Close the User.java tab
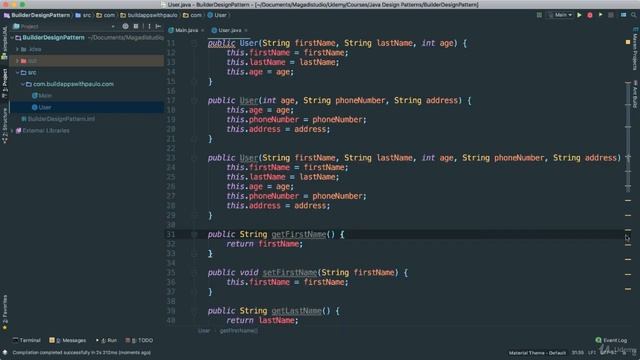Image resolution: width=640 pixels, height=360 pixels. click(246, 31)
